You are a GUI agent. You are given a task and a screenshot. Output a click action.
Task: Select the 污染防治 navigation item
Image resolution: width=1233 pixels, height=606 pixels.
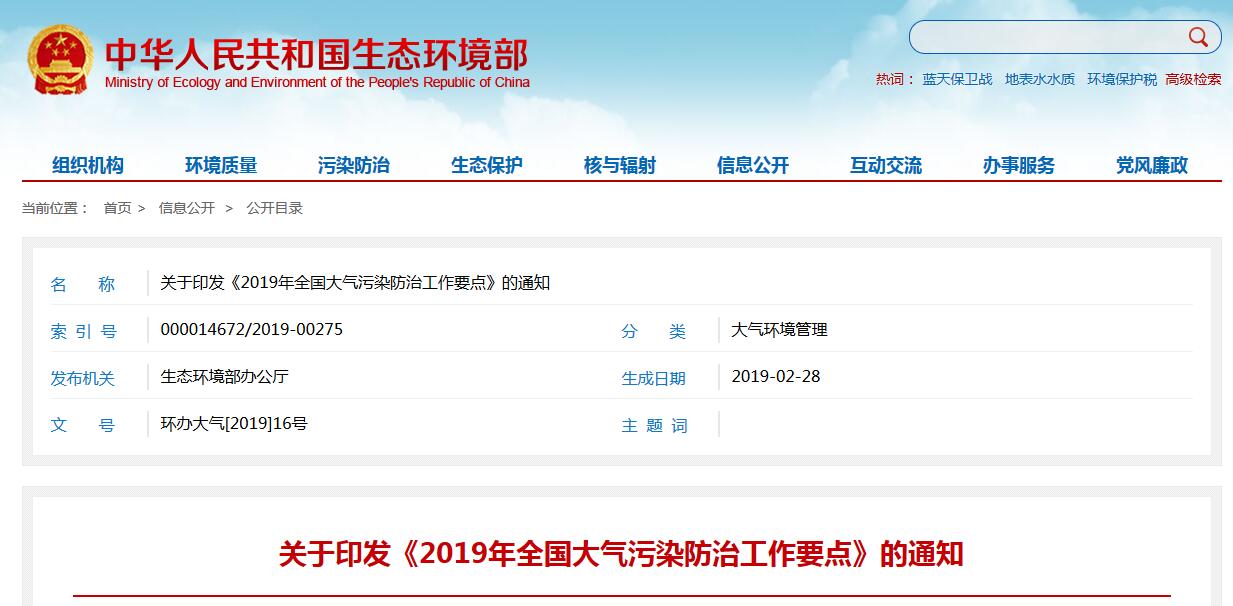354,165
